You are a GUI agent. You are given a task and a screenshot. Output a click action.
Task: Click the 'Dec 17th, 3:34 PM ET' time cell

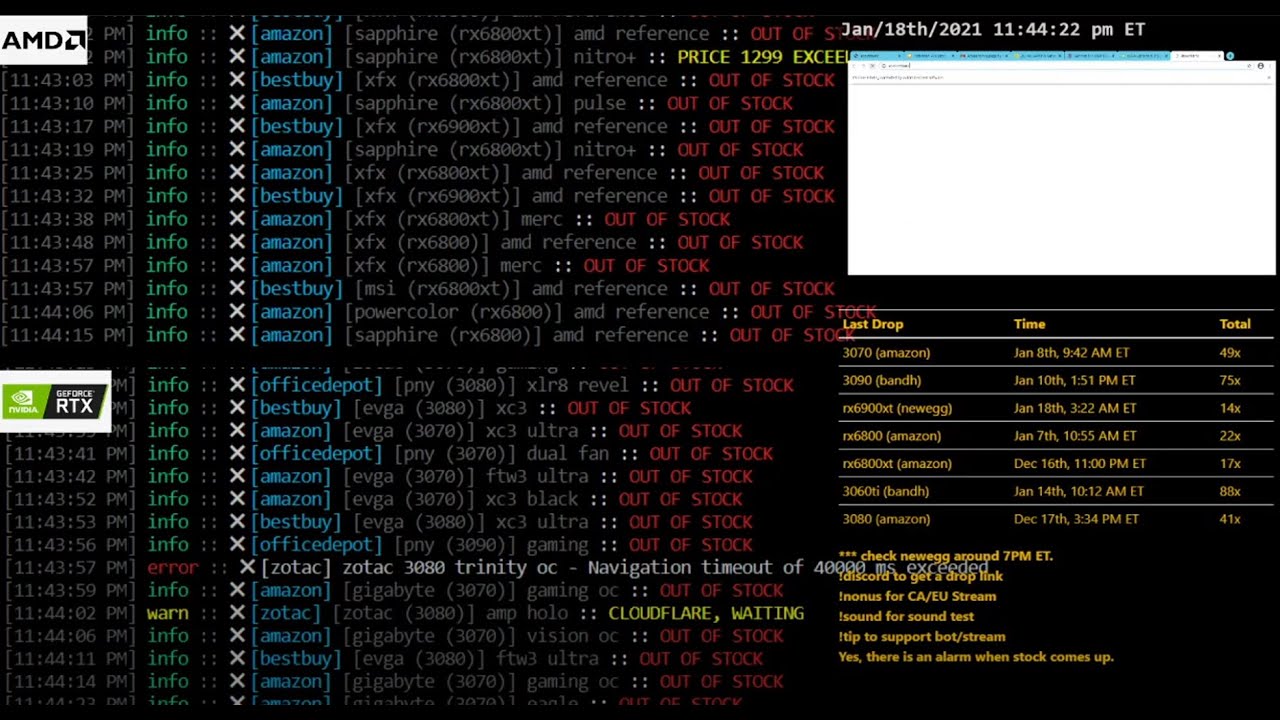pyautogui.click(x=1076, y=519)
